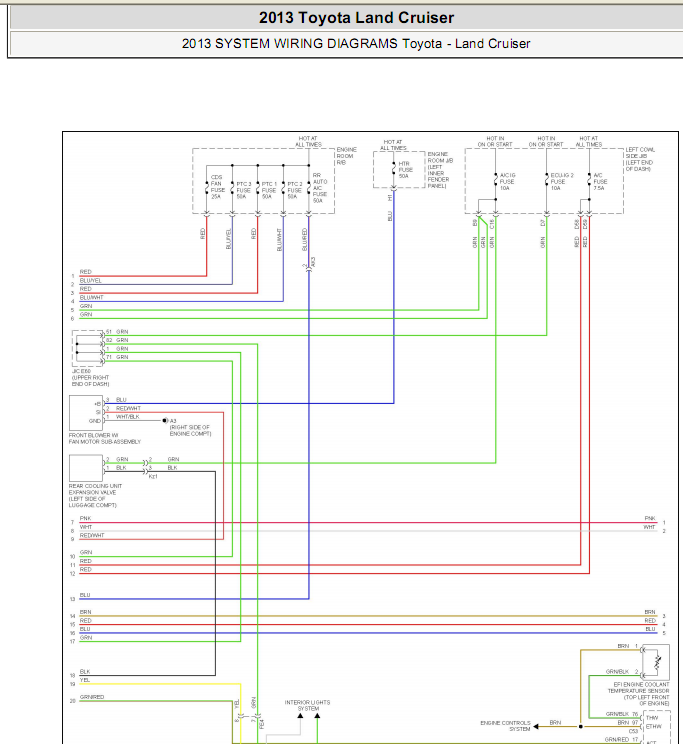Click 'EFI ENGINE COOLANT TEMPERATURE SENSOR' label
This screenshot has width=683, height=744.
(638, 694)
